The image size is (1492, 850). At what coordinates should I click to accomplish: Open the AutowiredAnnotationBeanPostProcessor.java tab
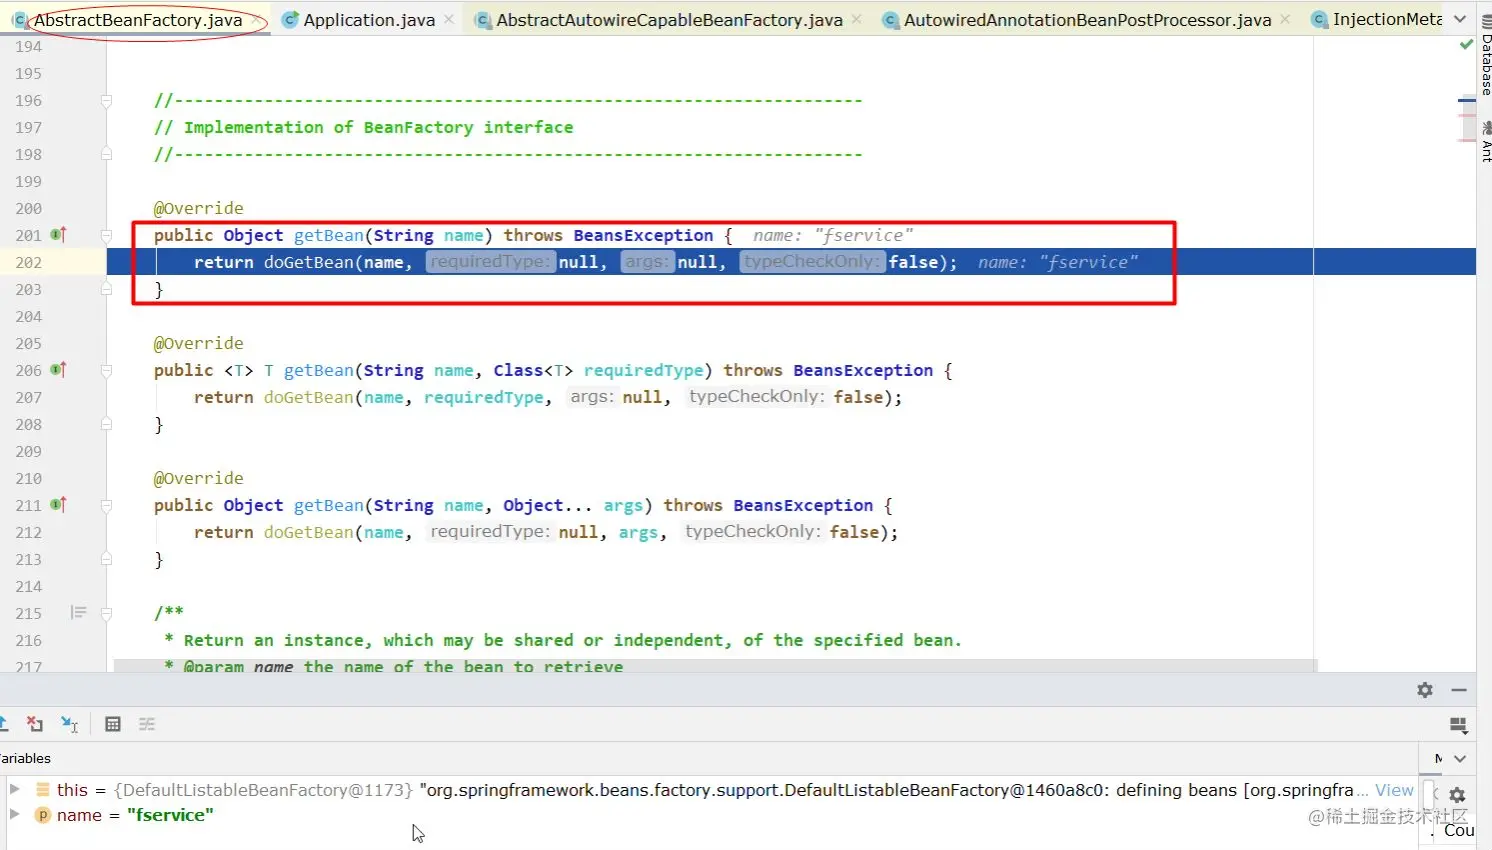click(x=1087, y=20)
